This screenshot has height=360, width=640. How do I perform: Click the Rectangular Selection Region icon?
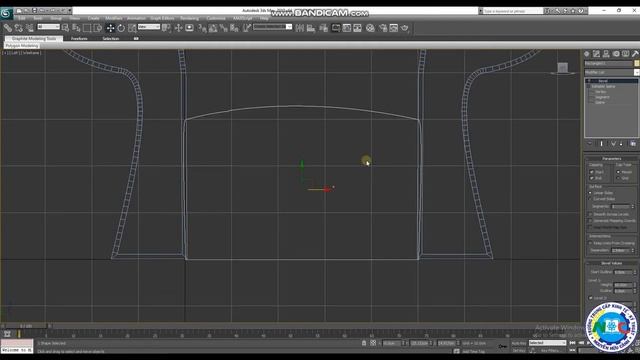tap(87, 28)
